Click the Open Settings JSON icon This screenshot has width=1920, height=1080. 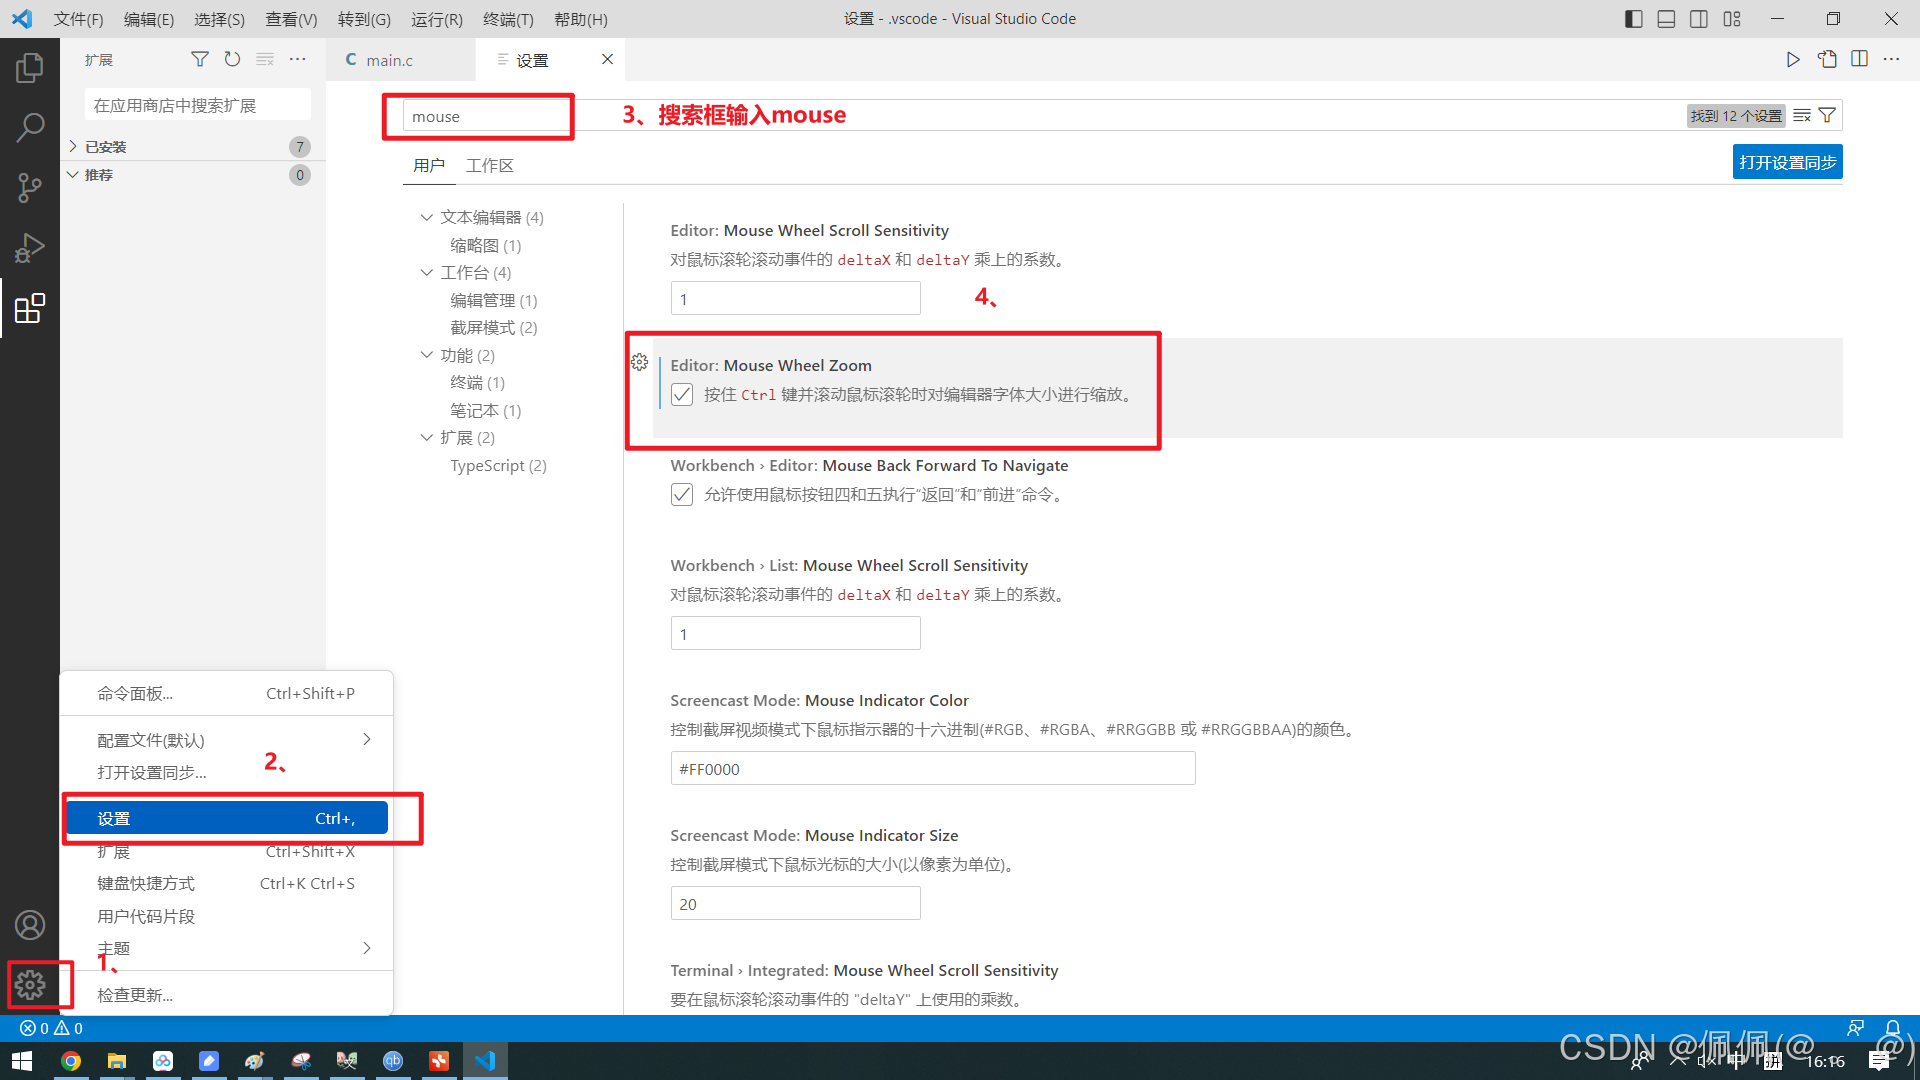pyautogui.click(x=1827, y=60)
